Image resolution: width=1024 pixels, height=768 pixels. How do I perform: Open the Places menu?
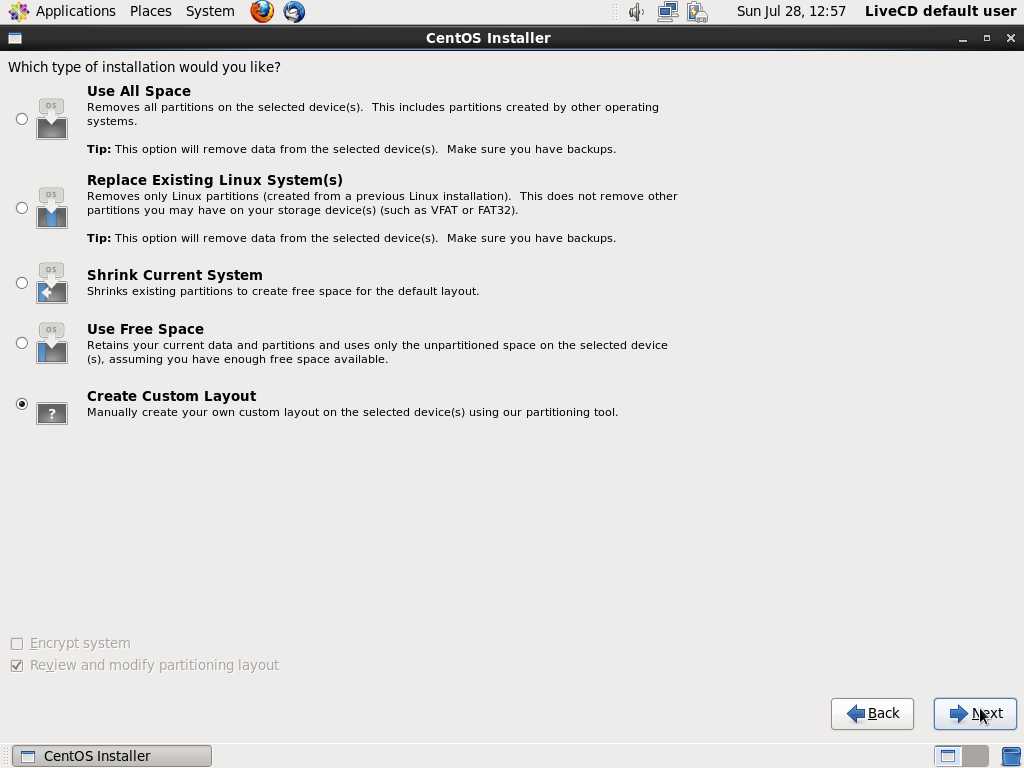point(151,11)
